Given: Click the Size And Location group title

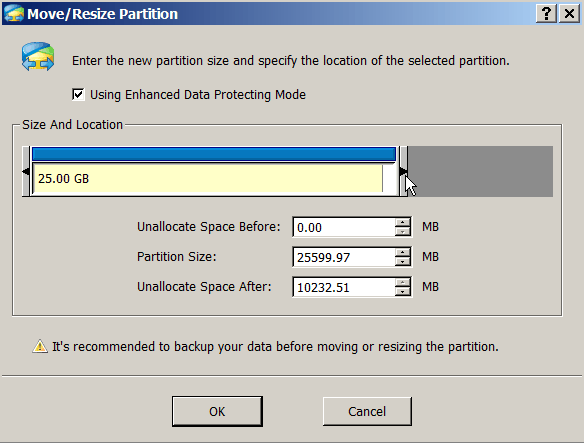Looking at the screenshot, I should (72, 124).
